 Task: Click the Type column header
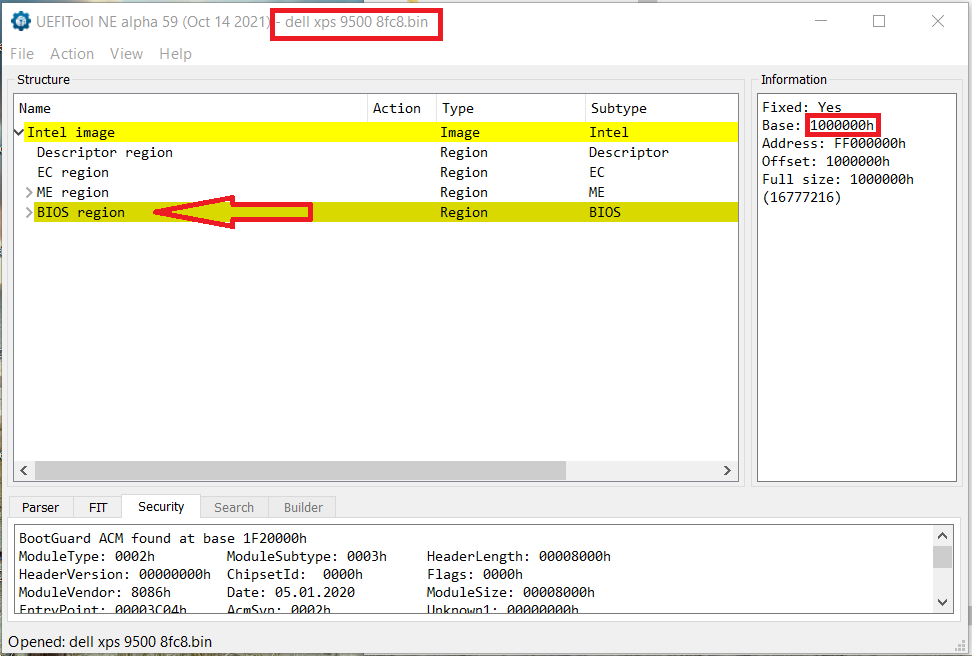click(x=511, y=109)
